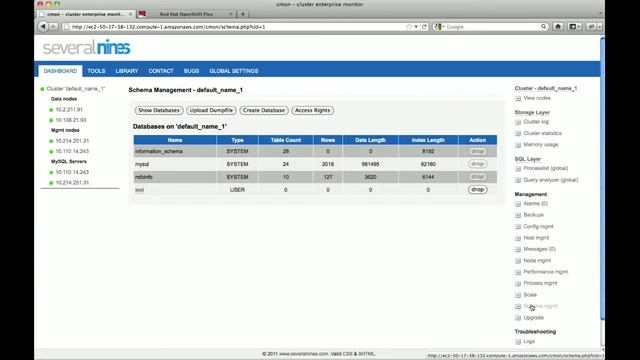This screenshot has height=360, width=640.
Task: Open a new browser tab with plus
Action: click(243, 14)
